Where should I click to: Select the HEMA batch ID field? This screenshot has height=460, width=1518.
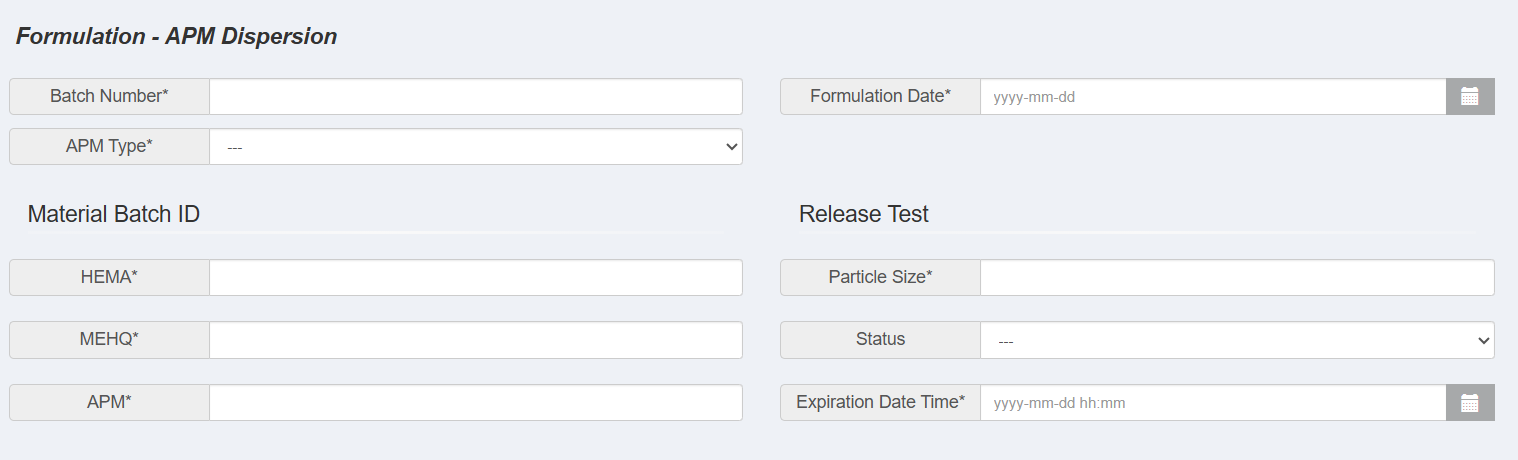click(476, 278)
